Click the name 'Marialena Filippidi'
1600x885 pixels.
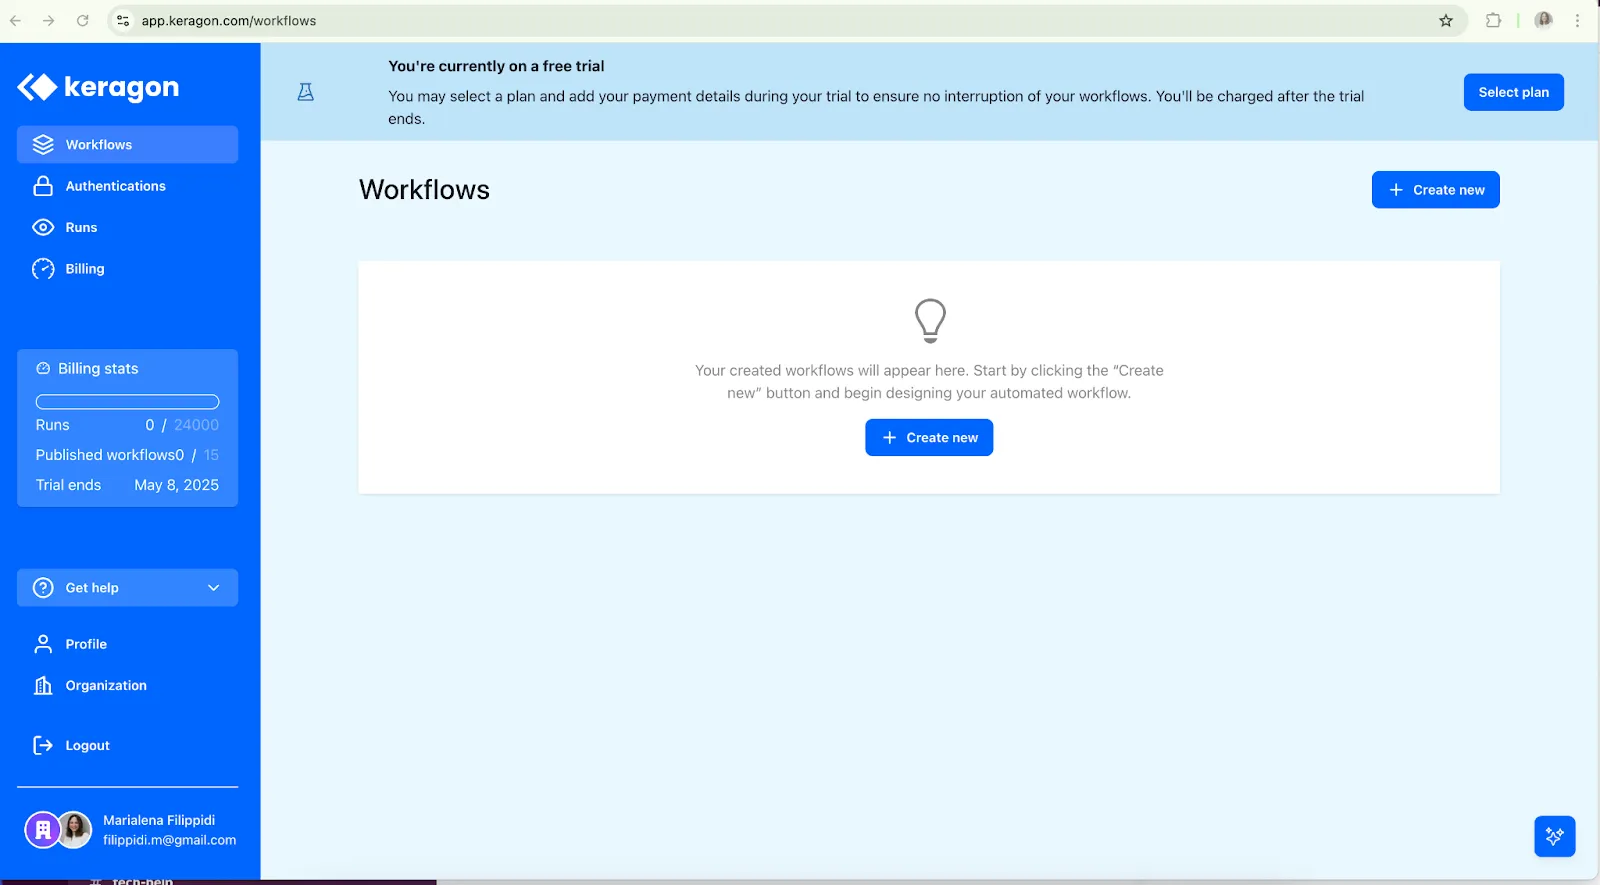click(159, 820)
